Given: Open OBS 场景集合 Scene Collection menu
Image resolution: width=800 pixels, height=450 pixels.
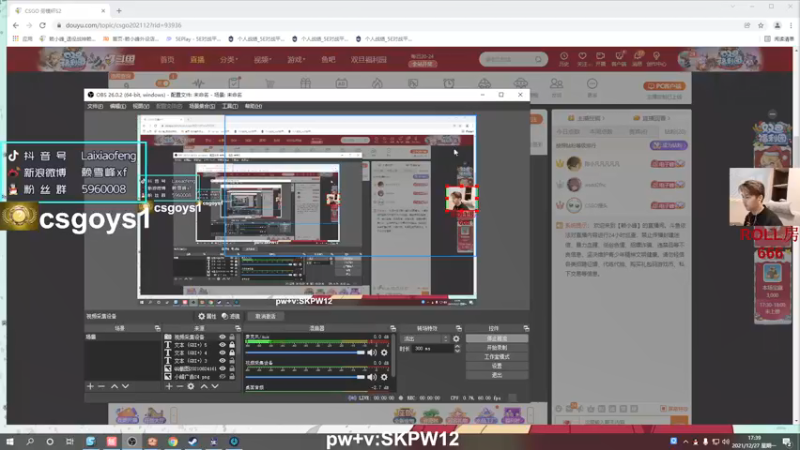Looking at the screenshot, I should pyautogui.click(x=202, y=106).
